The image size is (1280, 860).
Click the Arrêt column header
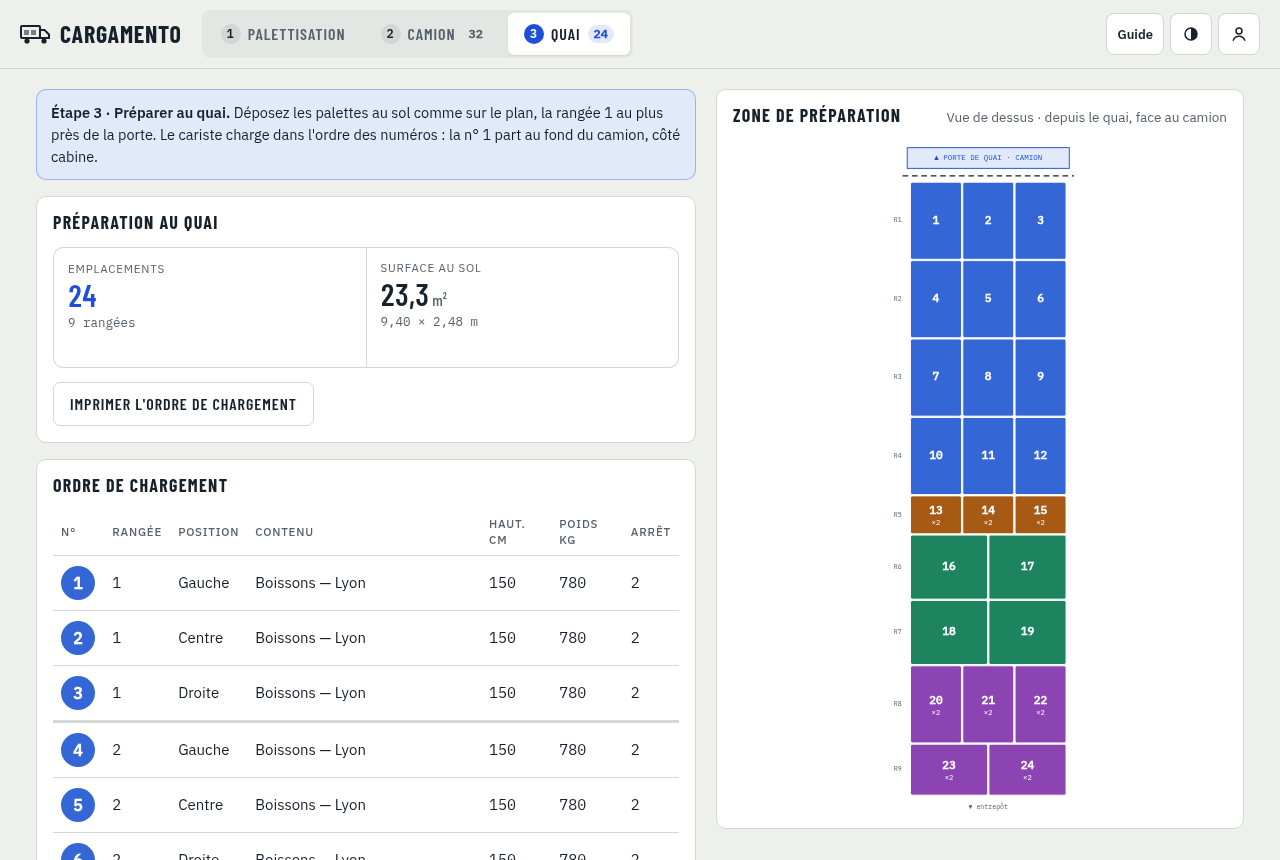pos(650,532)
